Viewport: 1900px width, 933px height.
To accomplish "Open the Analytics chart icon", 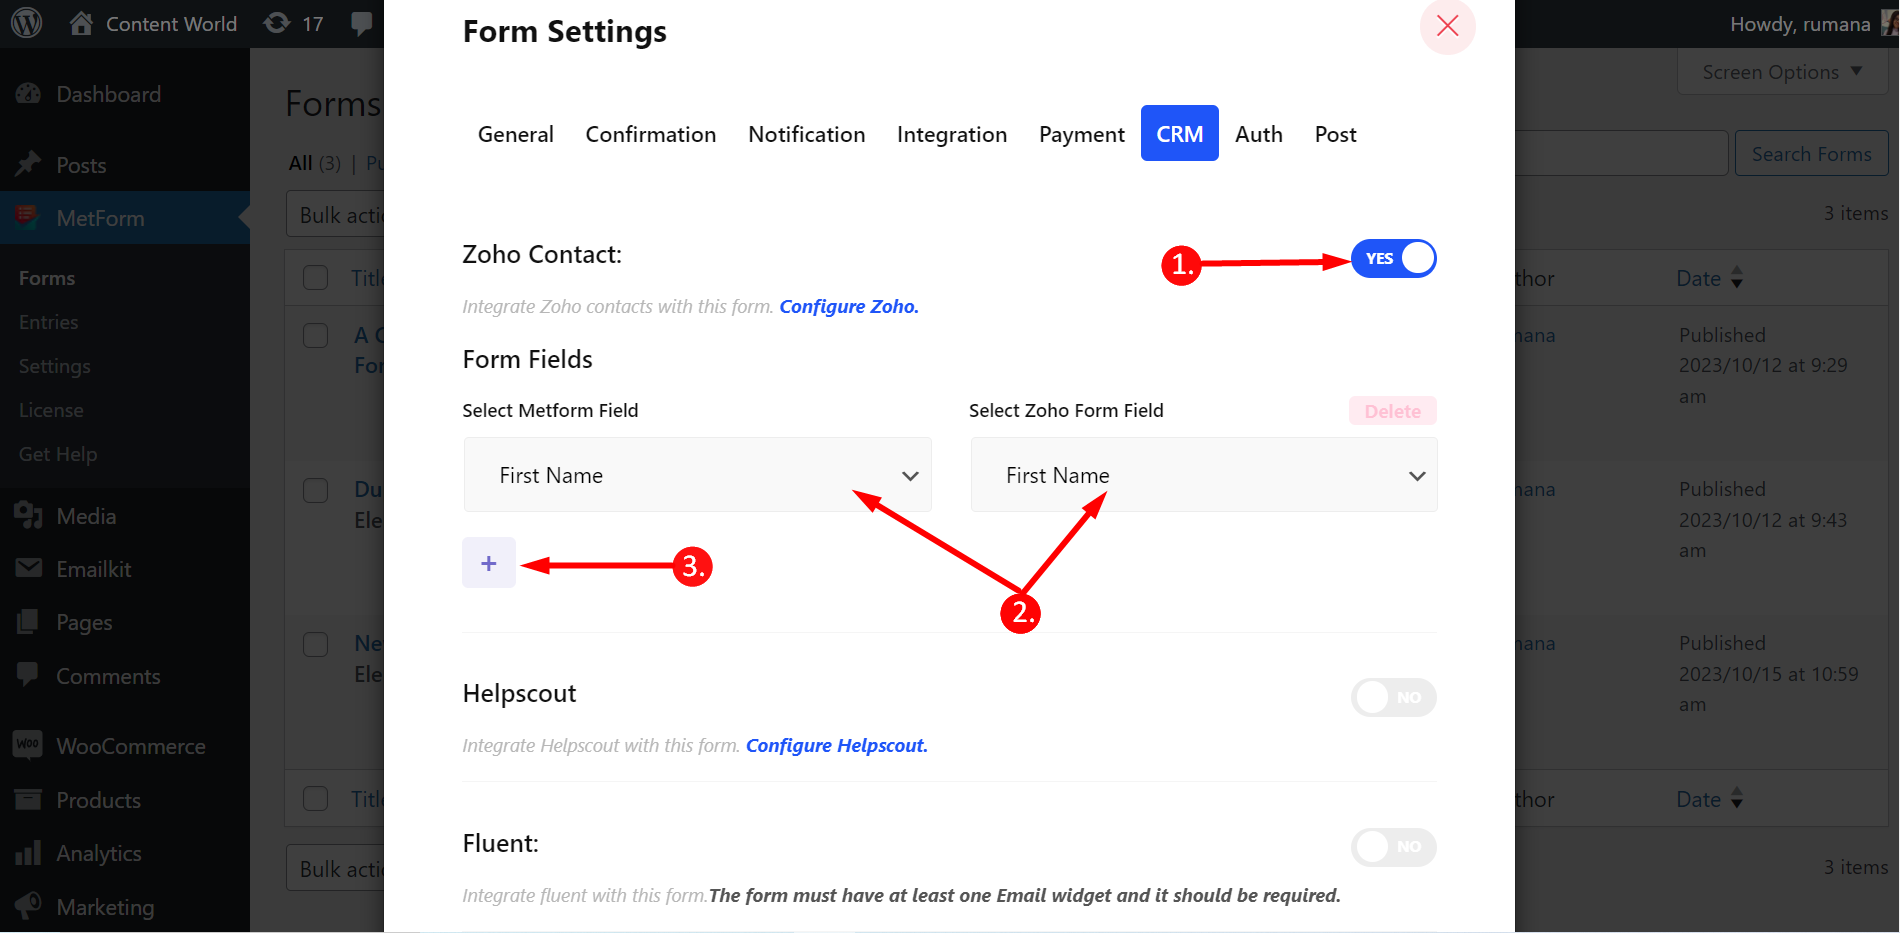I will 28,853.
